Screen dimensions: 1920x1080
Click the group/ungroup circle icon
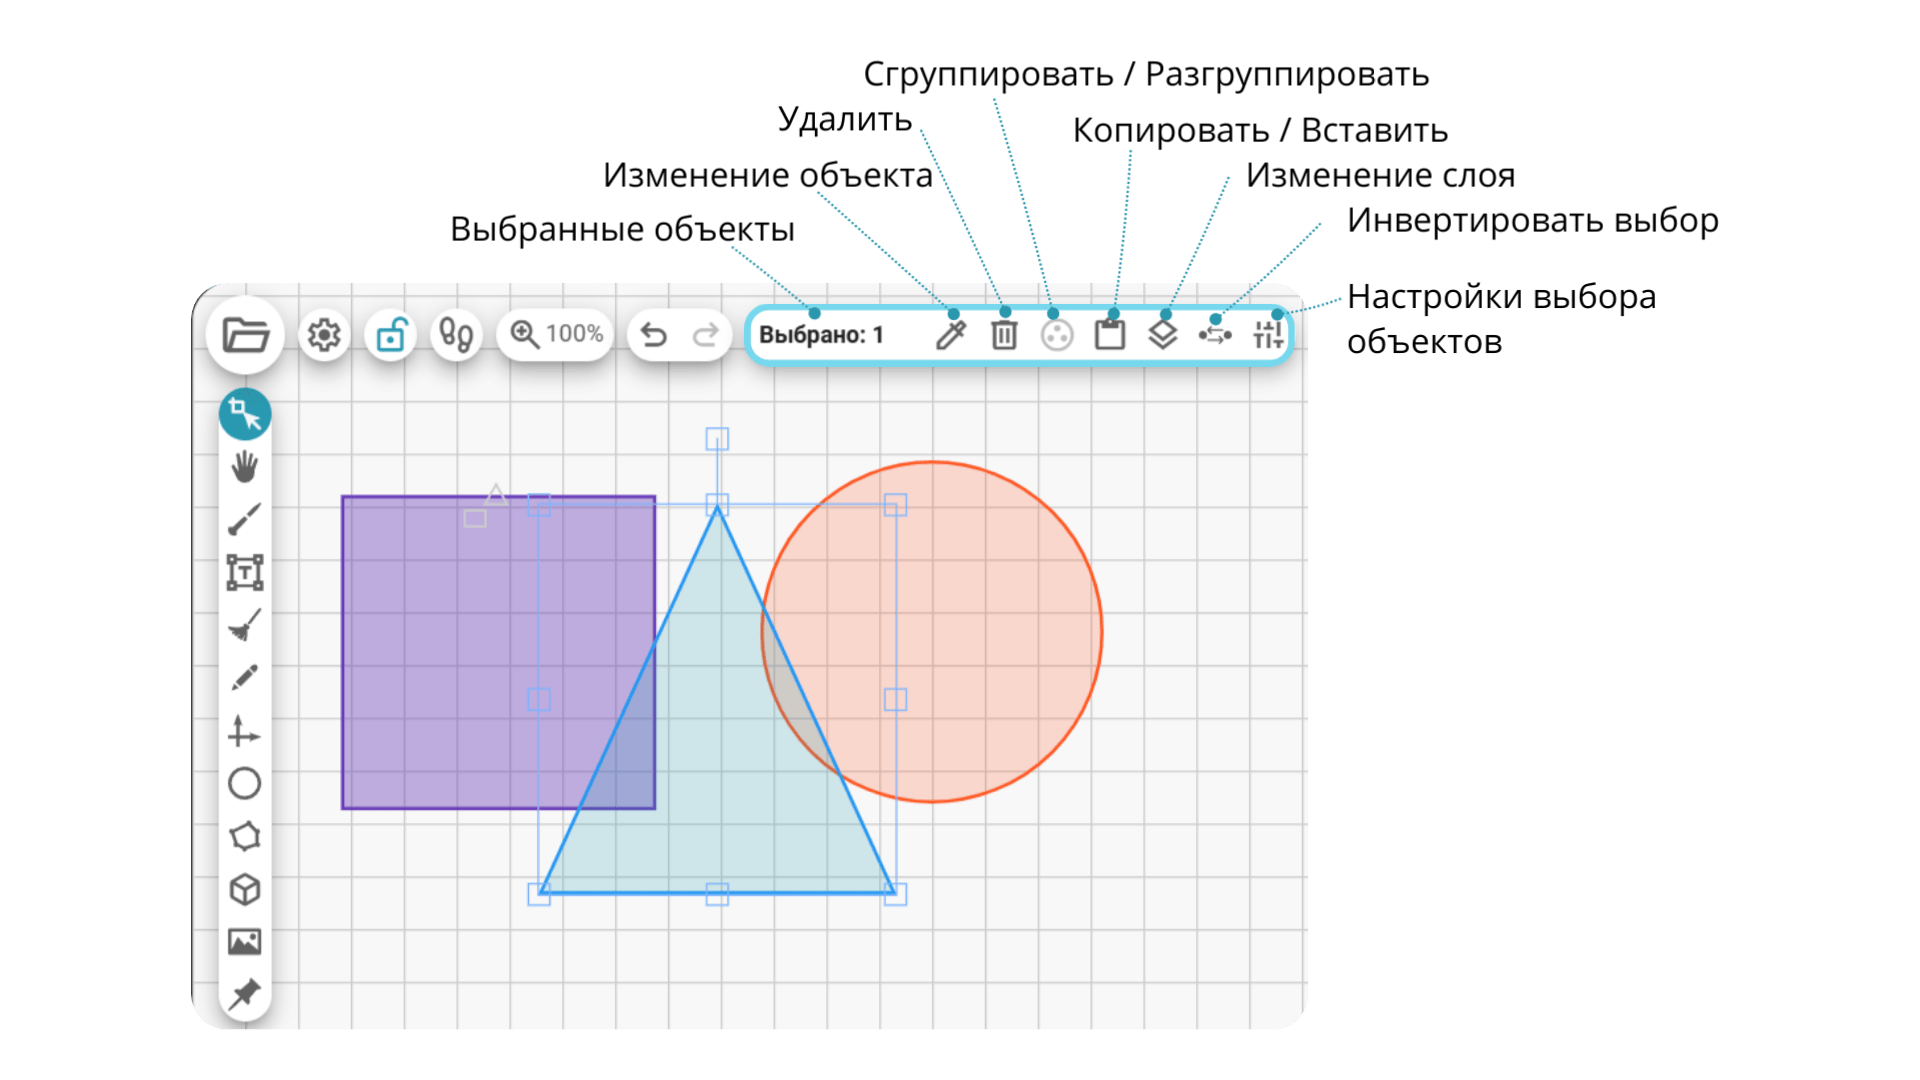coord(1057,335)
